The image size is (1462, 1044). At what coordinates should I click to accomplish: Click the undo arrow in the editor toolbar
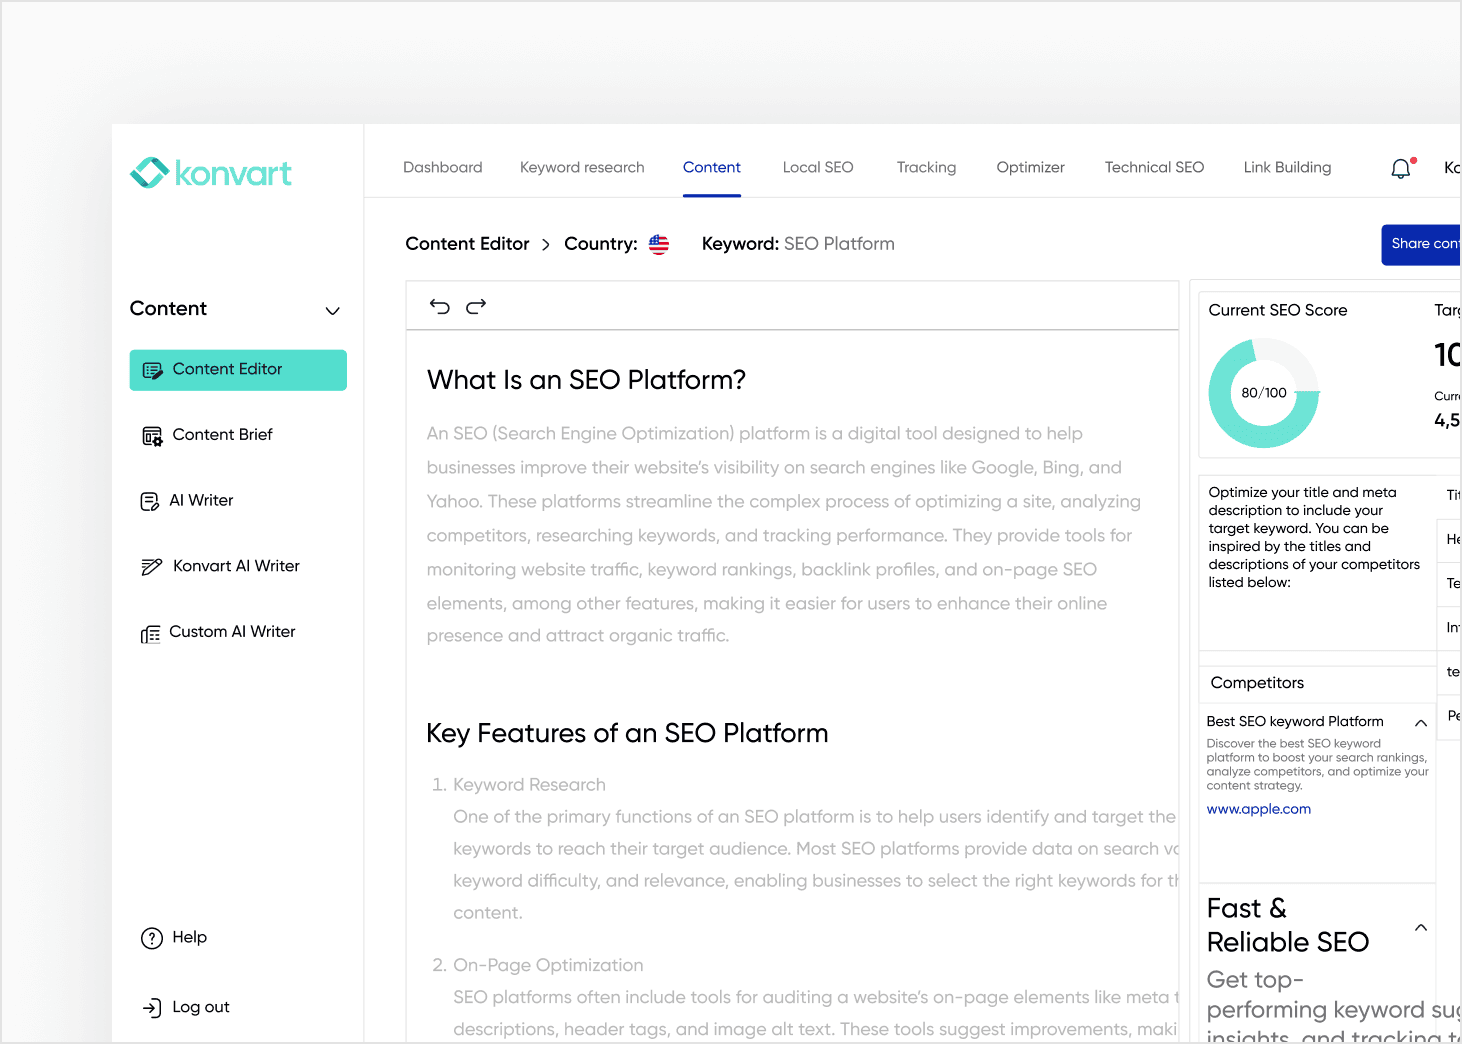point(439,306)
